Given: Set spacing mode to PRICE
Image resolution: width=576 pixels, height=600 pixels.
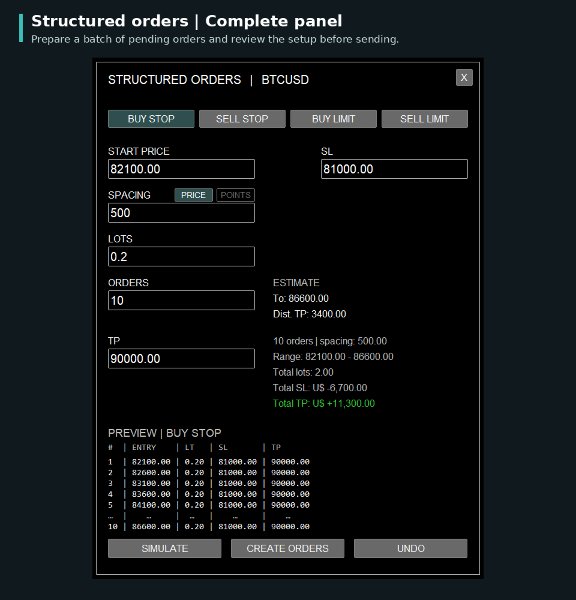Looking at the screenshot, I should click(x=193, y=195).
